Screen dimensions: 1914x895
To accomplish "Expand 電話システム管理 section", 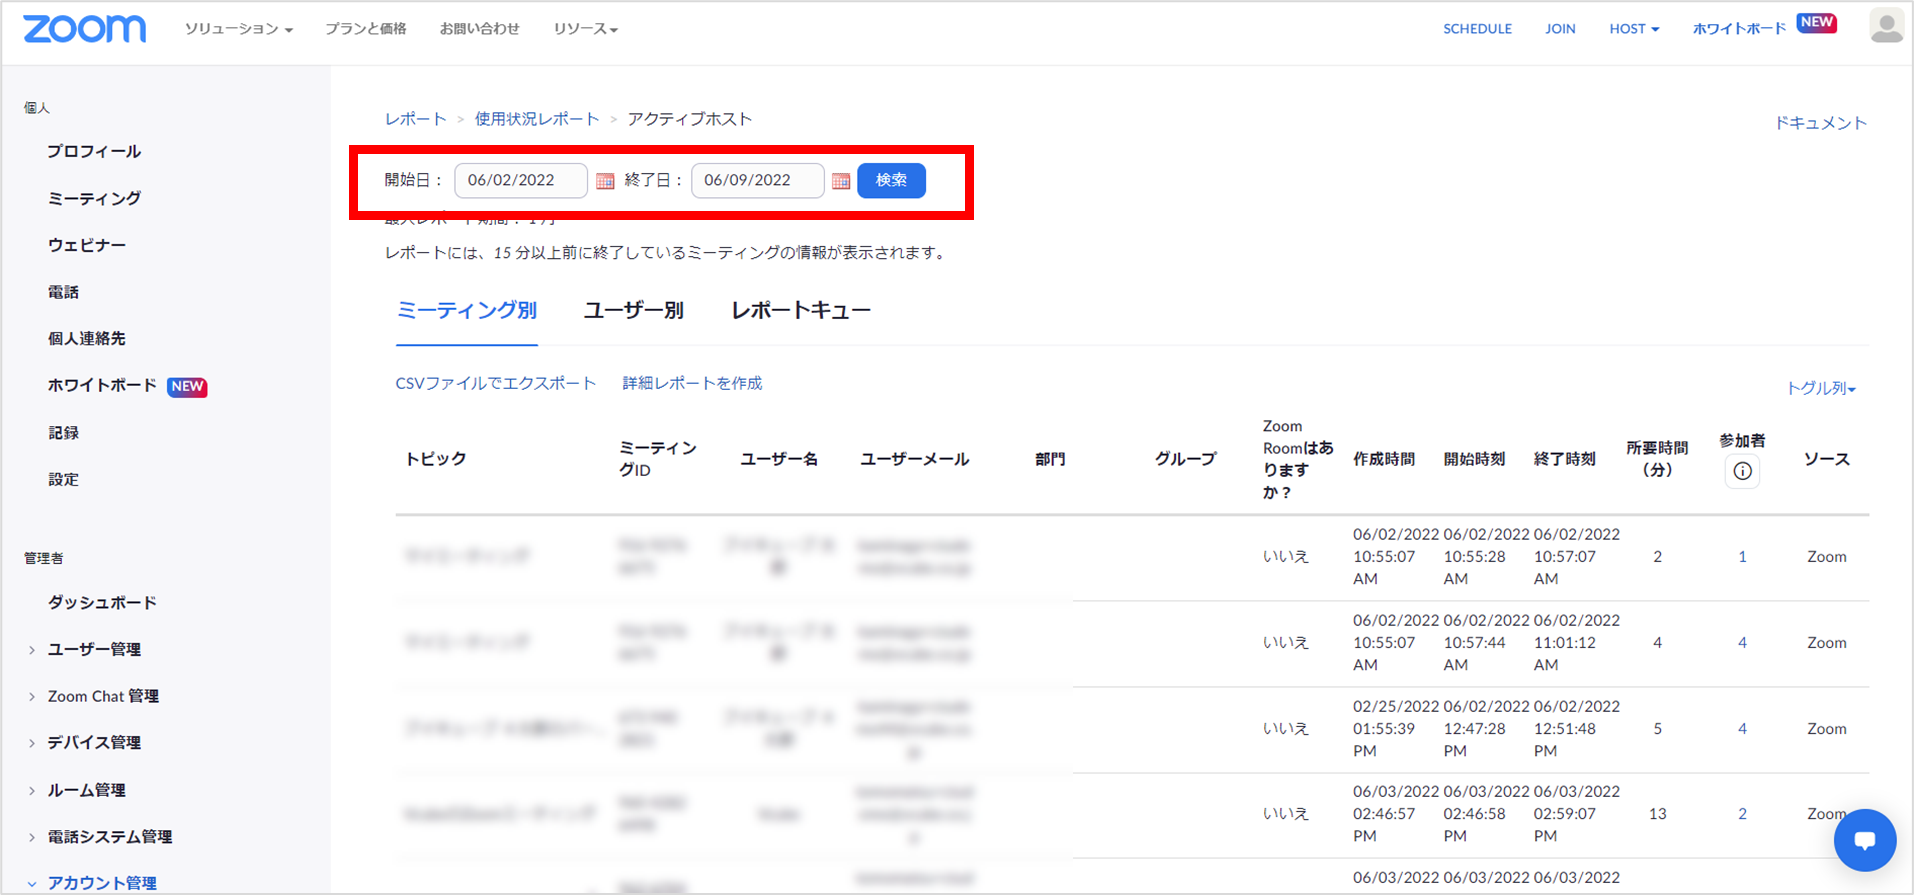I will (x=110, y=836).
